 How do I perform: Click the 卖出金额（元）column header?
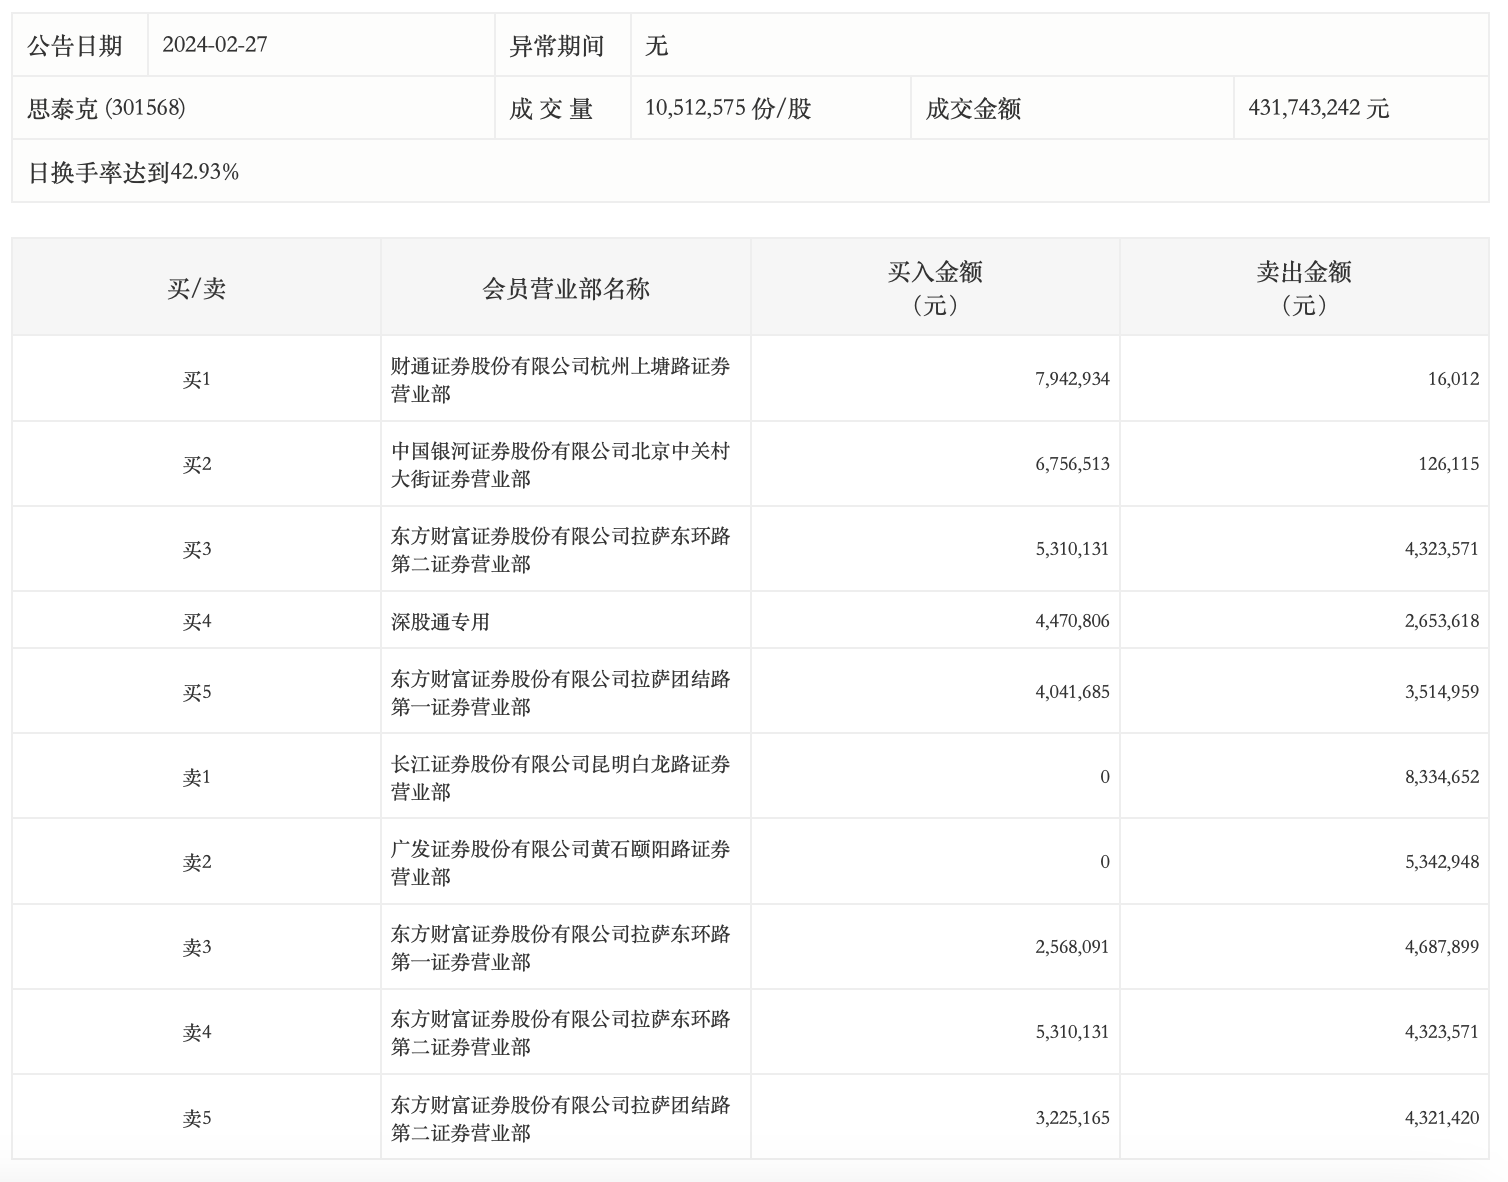(x=1305, y=288)
